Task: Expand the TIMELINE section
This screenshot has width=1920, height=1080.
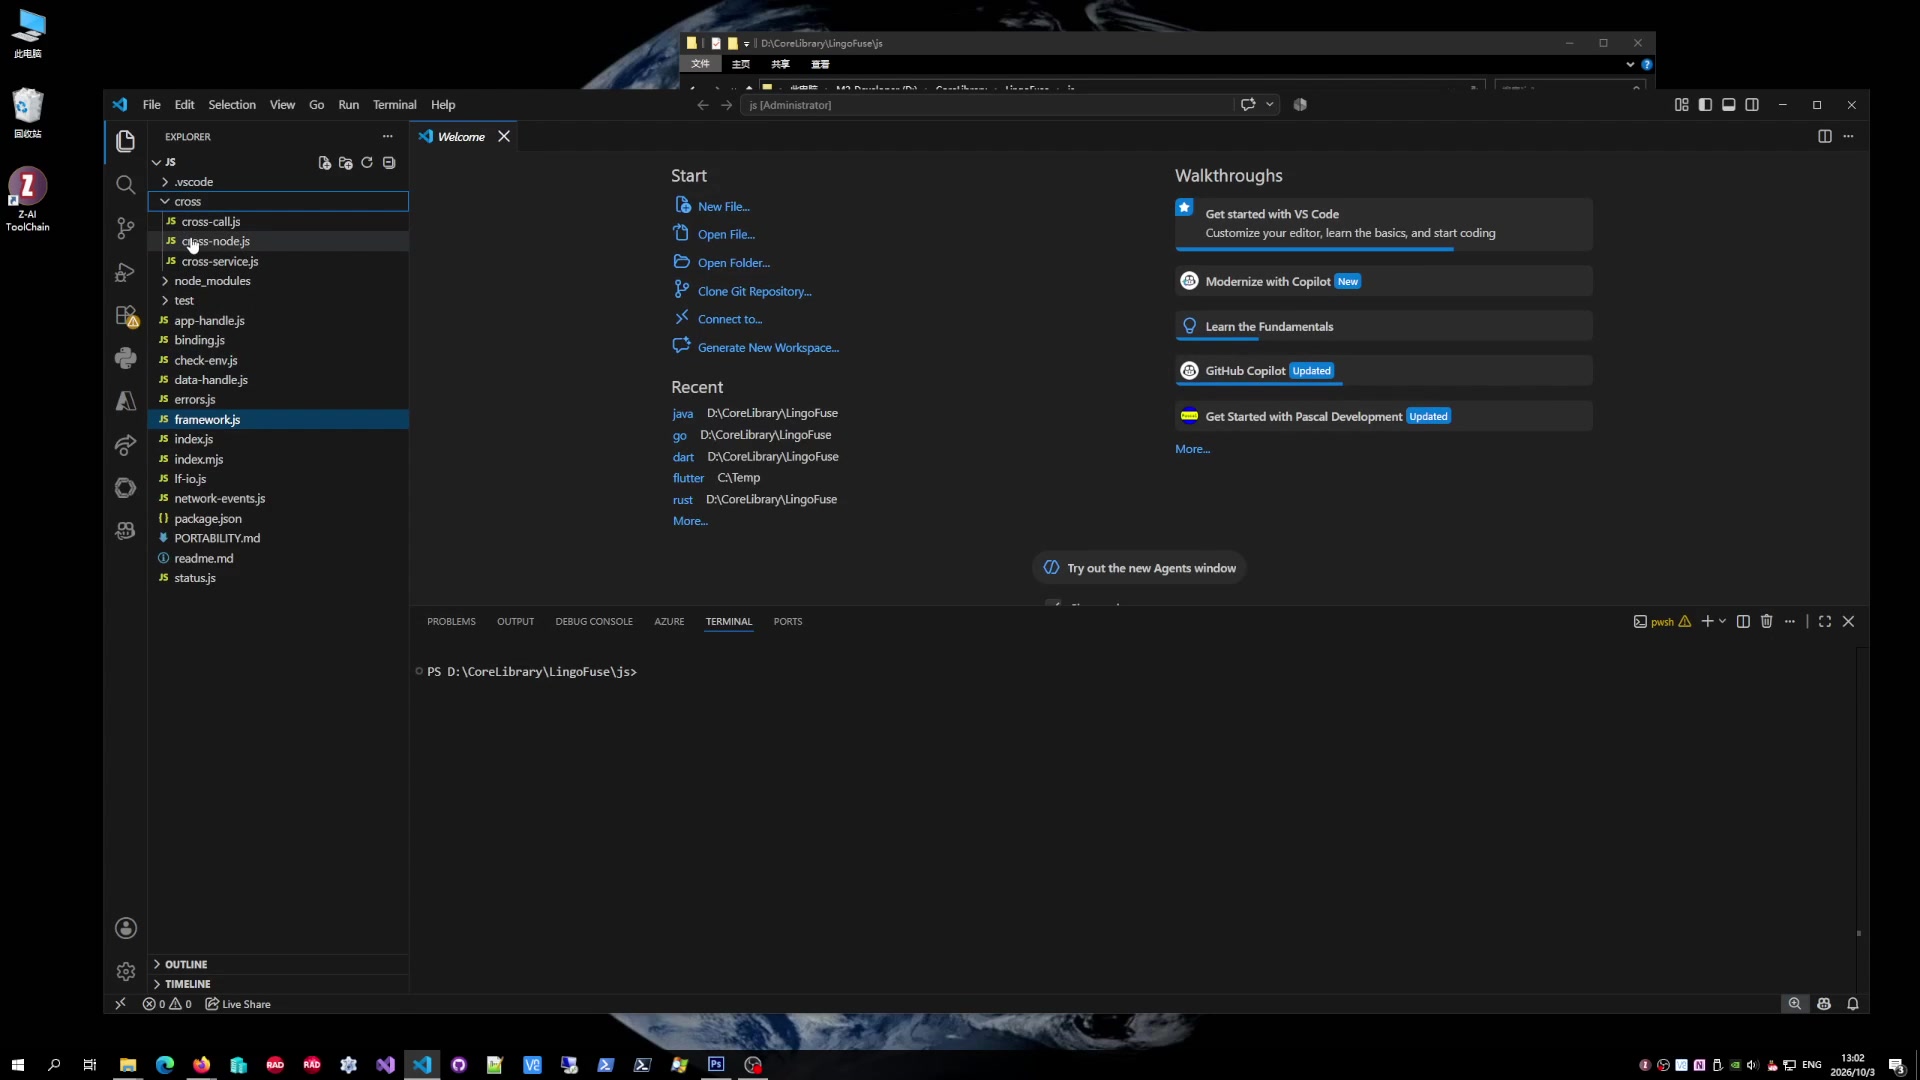Action: point(278,984)
